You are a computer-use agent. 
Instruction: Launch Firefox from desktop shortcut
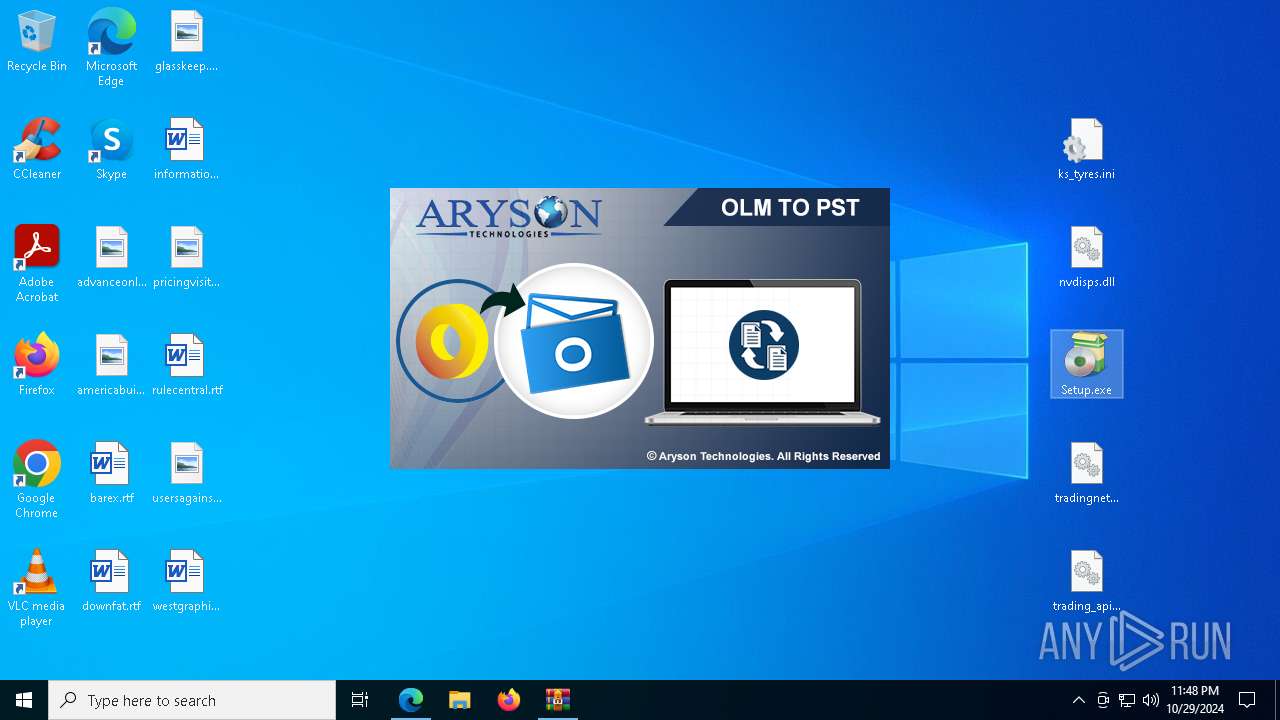point(37,366)
